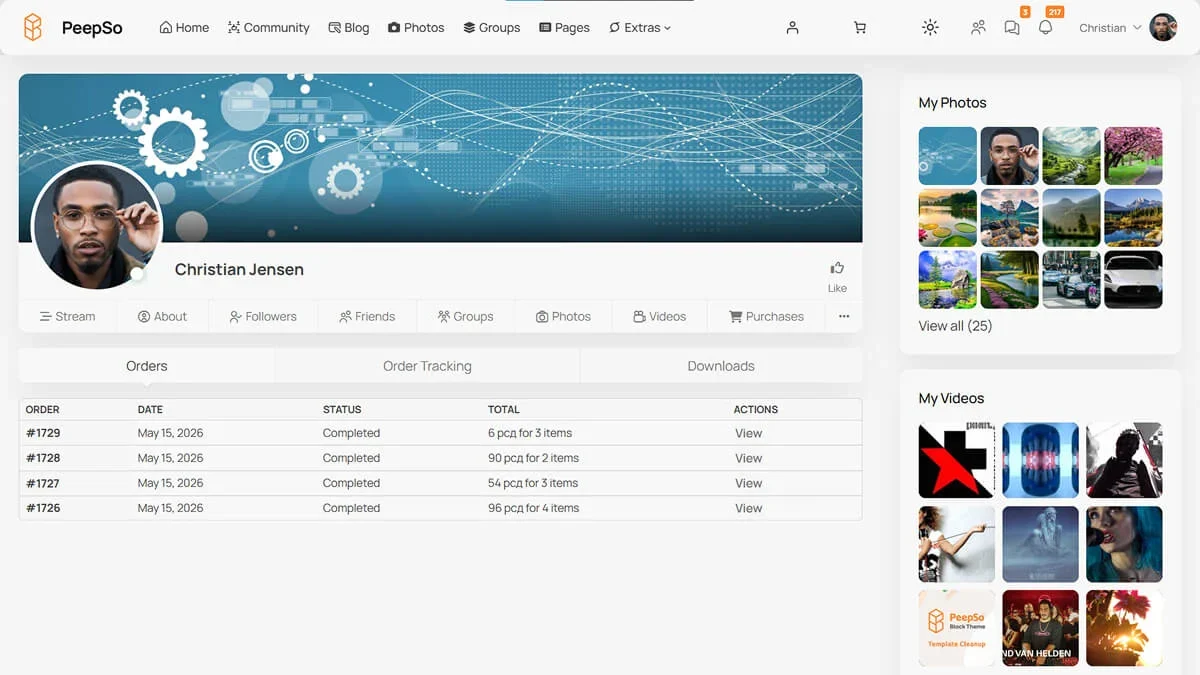Click the My Videos heading
The height and width of the screenshot is (675, 1200).
(x=951, y=398)
